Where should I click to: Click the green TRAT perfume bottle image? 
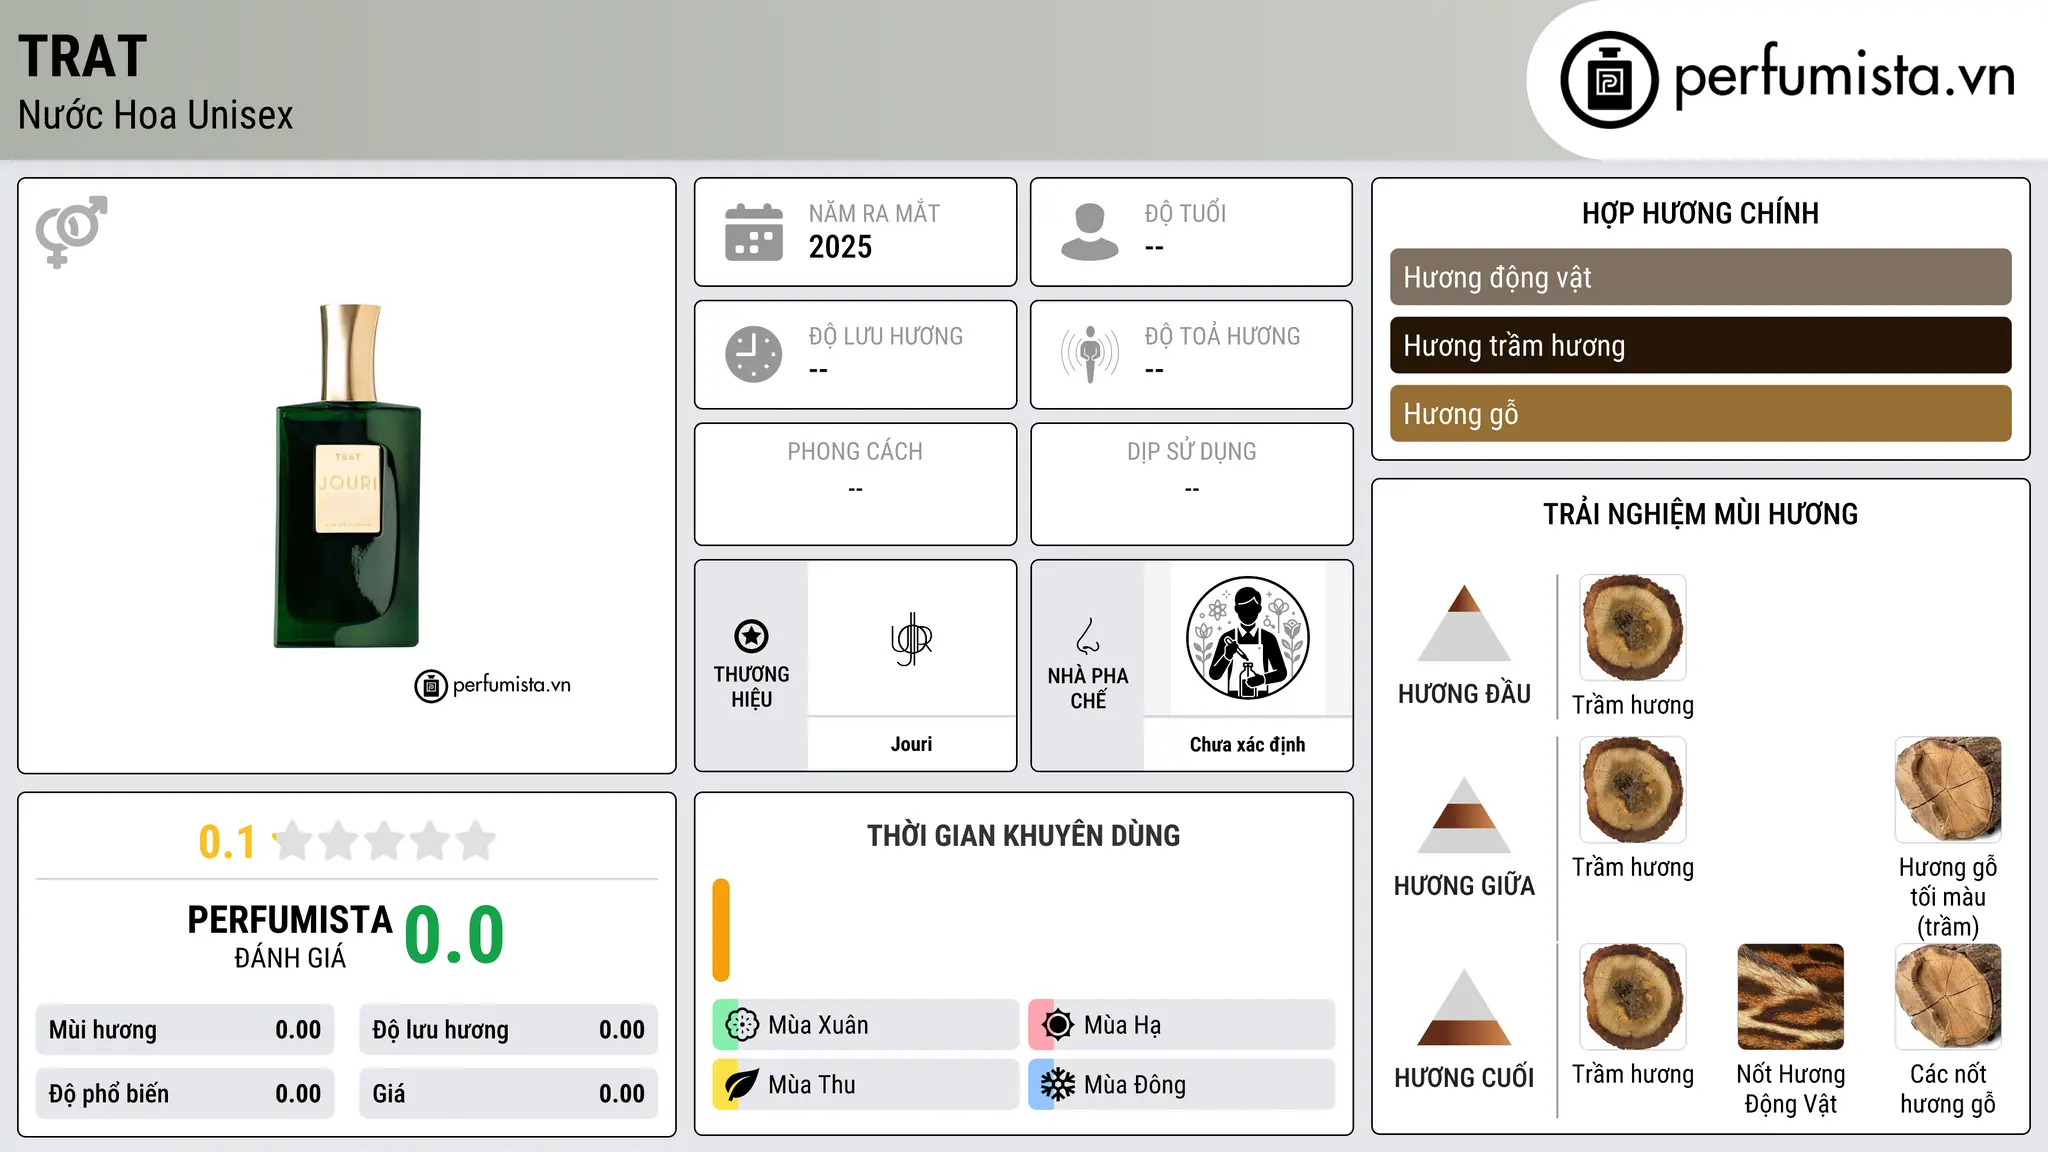coord(348,476)
